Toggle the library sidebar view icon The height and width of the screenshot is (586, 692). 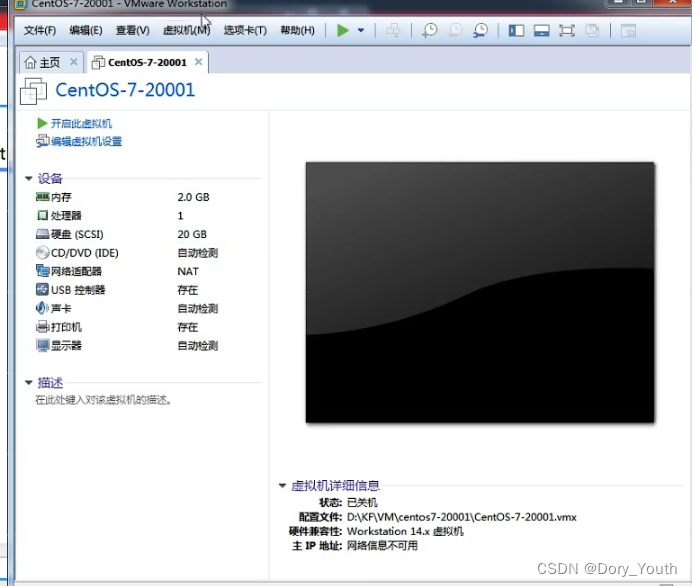tap(516, 30)
